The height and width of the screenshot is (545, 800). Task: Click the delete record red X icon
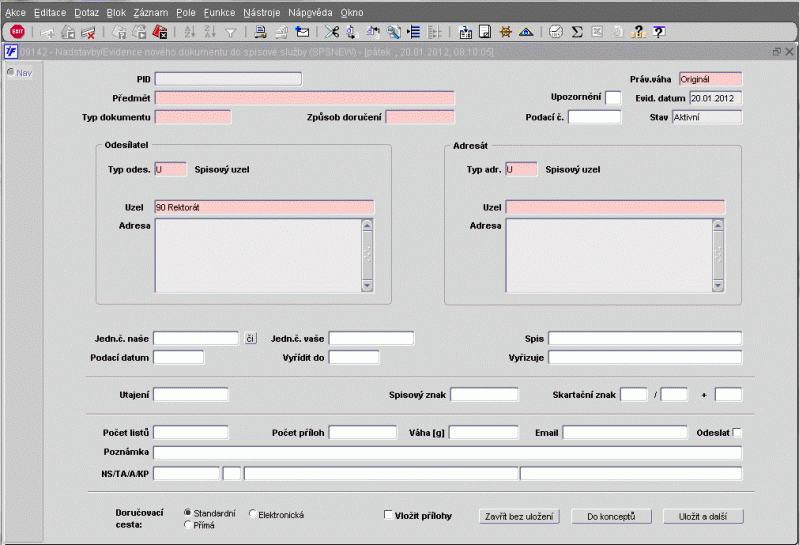(x=88, y=33)
